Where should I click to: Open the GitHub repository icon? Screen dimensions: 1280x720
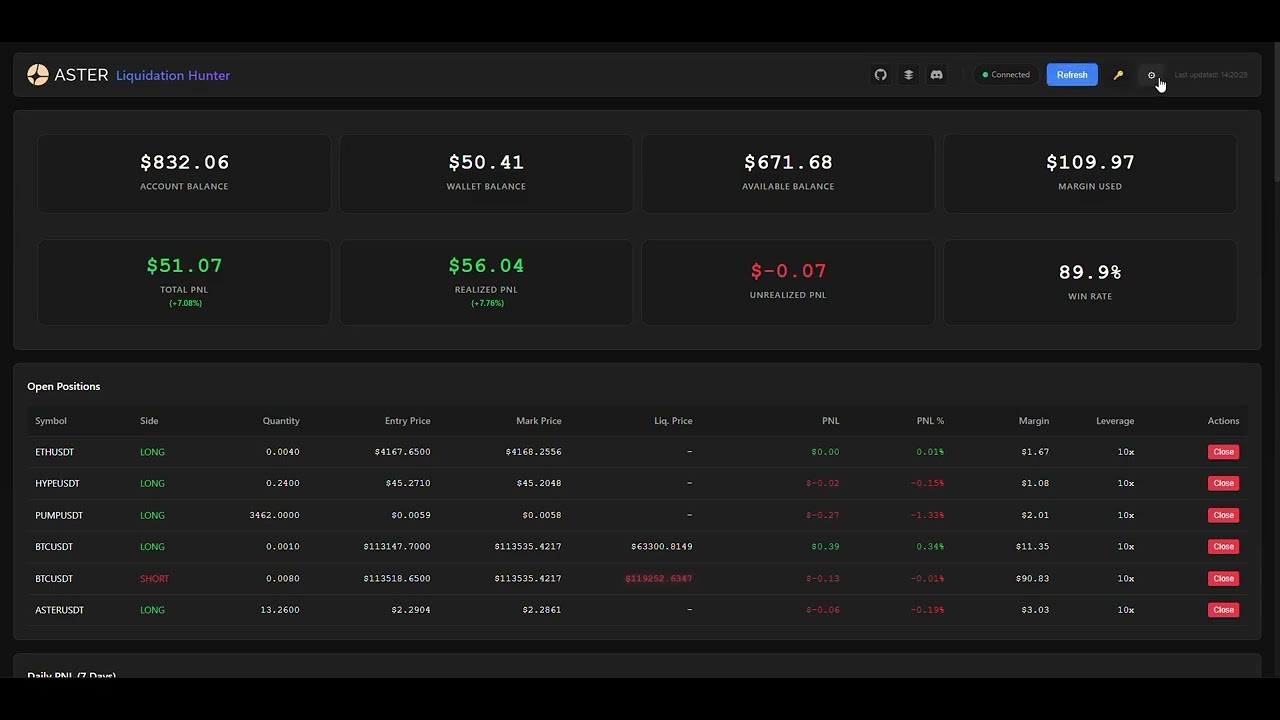click(x=880, y=74)
